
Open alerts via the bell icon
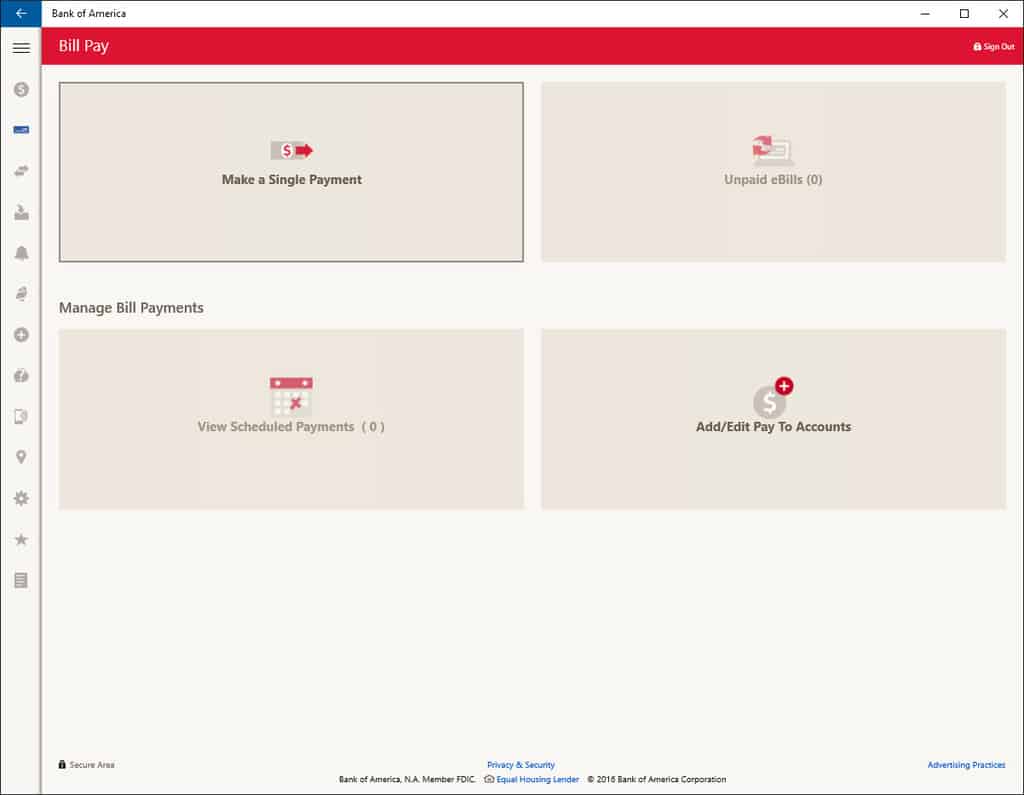coord(21,253)
